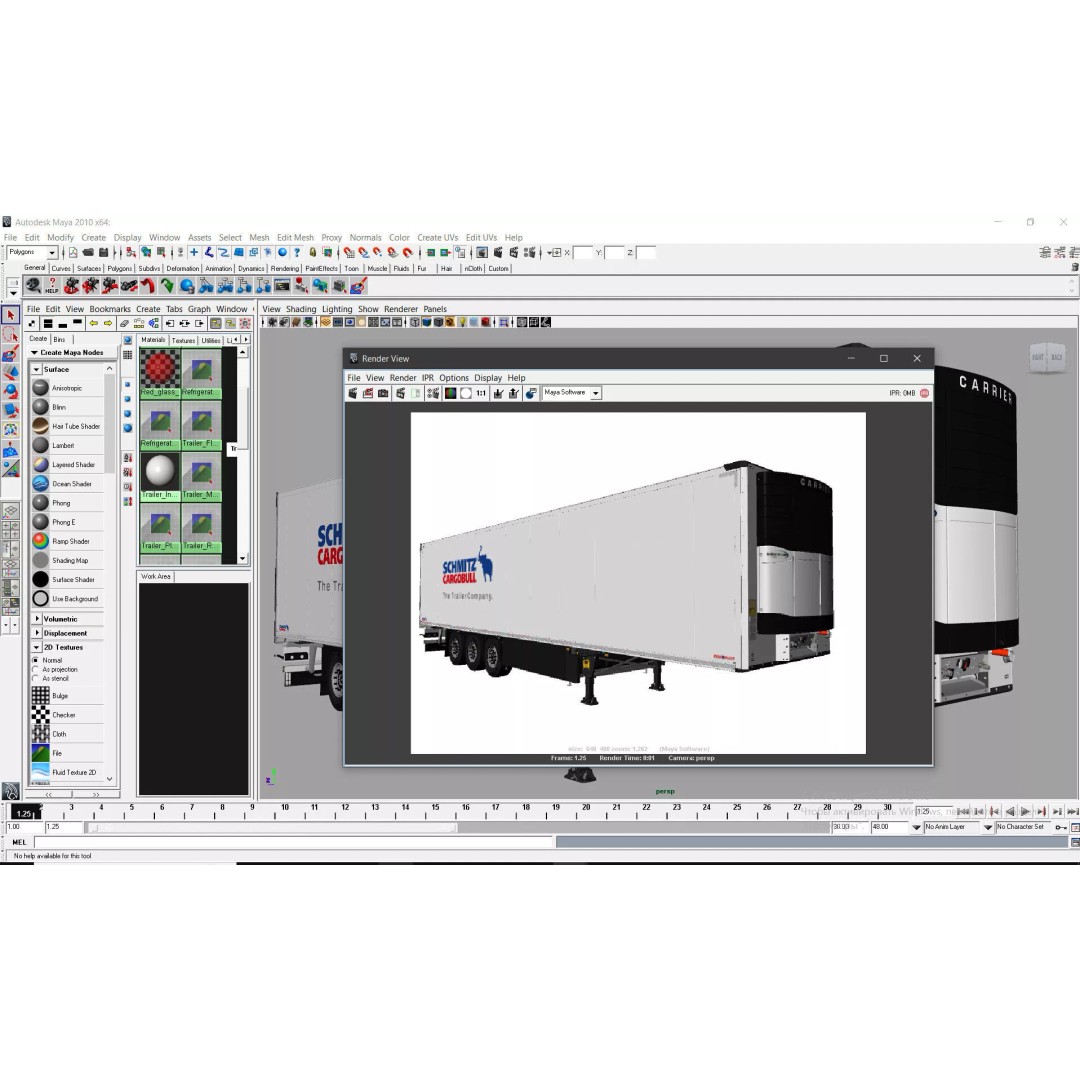Select the As stencil radio button
Viewport: 1080px width, 1080px height.
[x=36, y=678]
